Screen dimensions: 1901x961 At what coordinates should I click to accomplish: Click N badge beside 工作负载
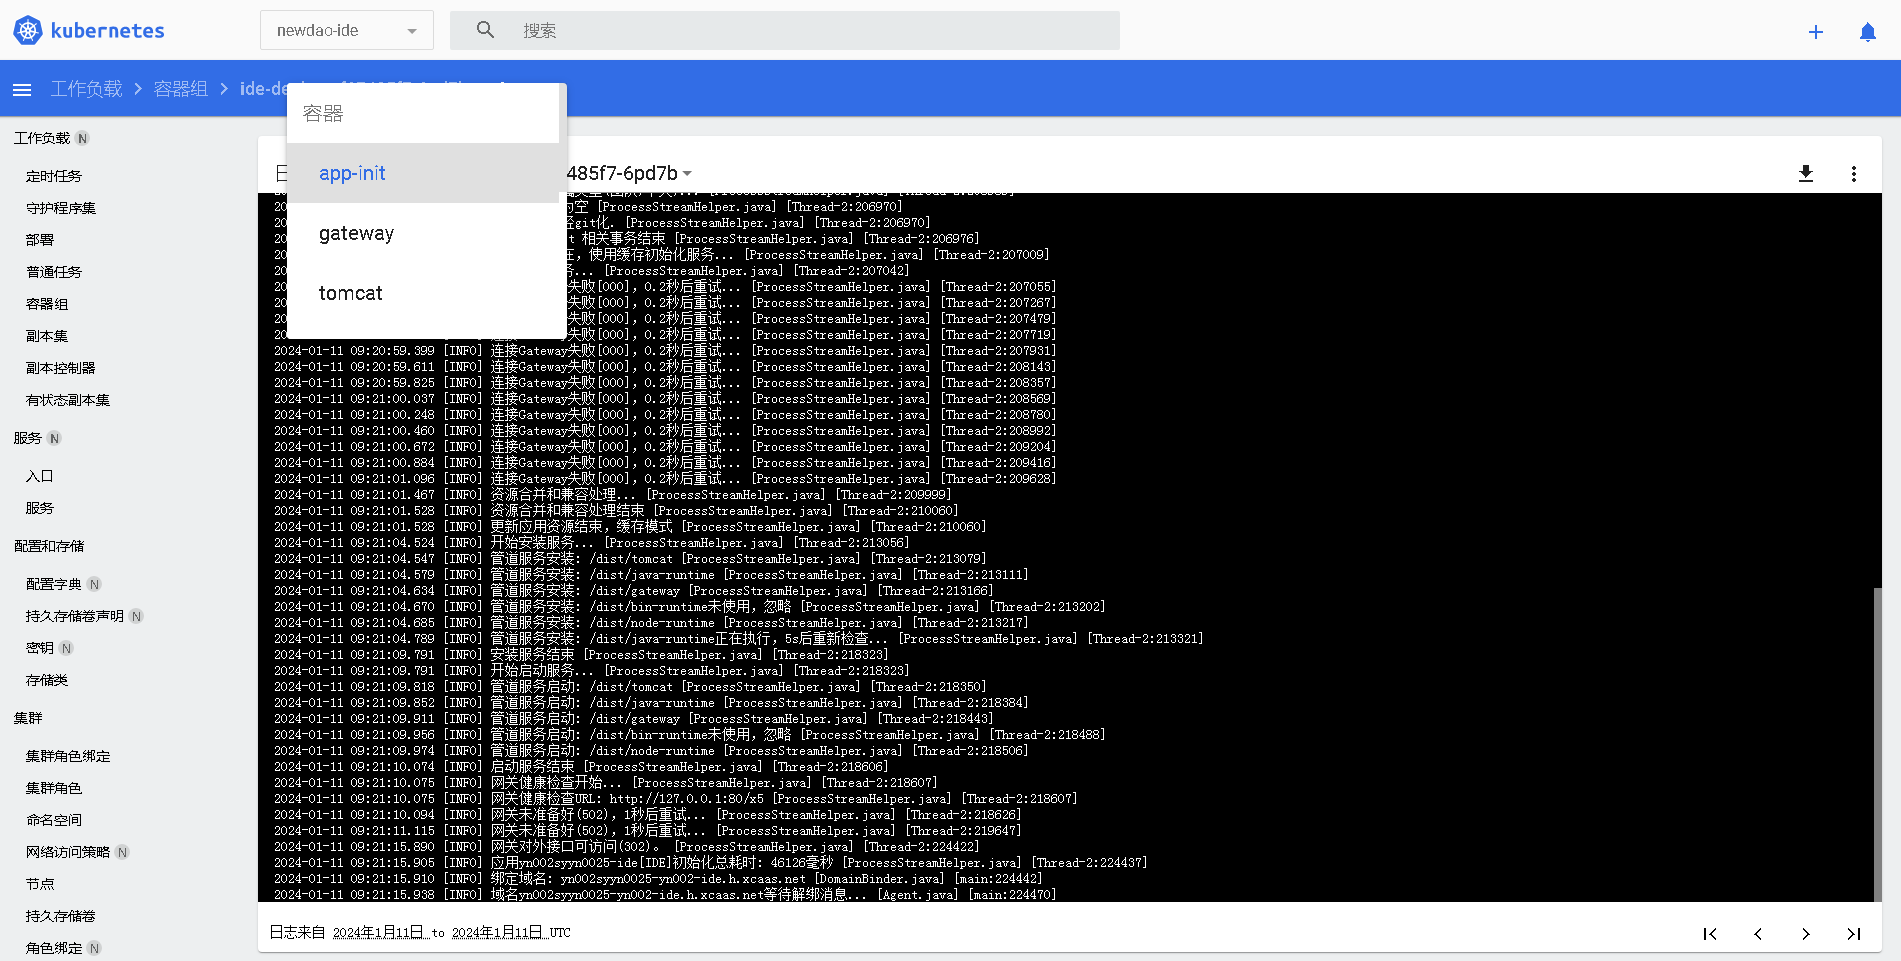(82, 138)
